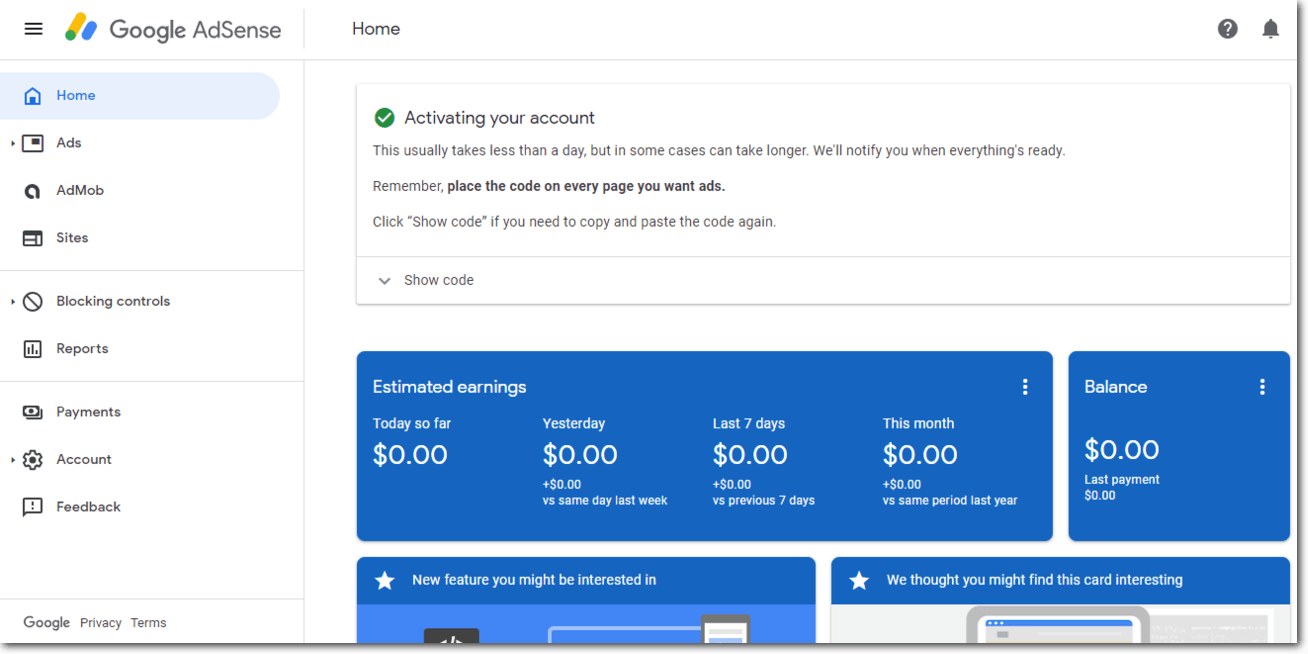This screenshot has width=1308, height=654.
Task: Click the AdMob sidebar icon
Action: click(x=33, y=191)
